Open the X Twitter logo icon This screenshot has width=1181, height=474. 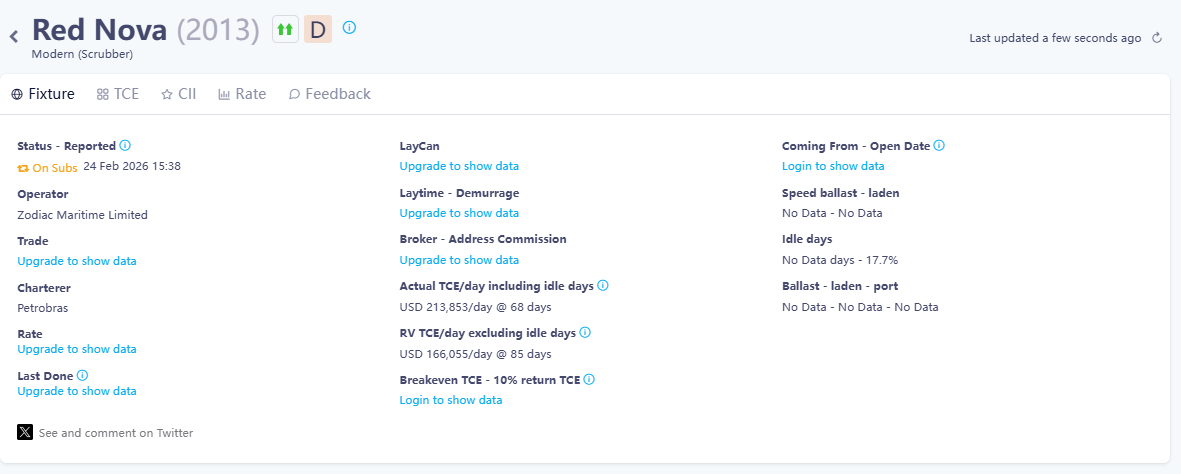25,432
